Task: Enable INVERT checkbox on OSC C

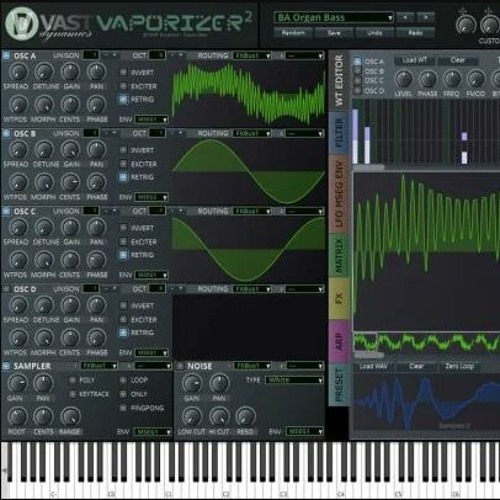Action: (x=123, y=228)
